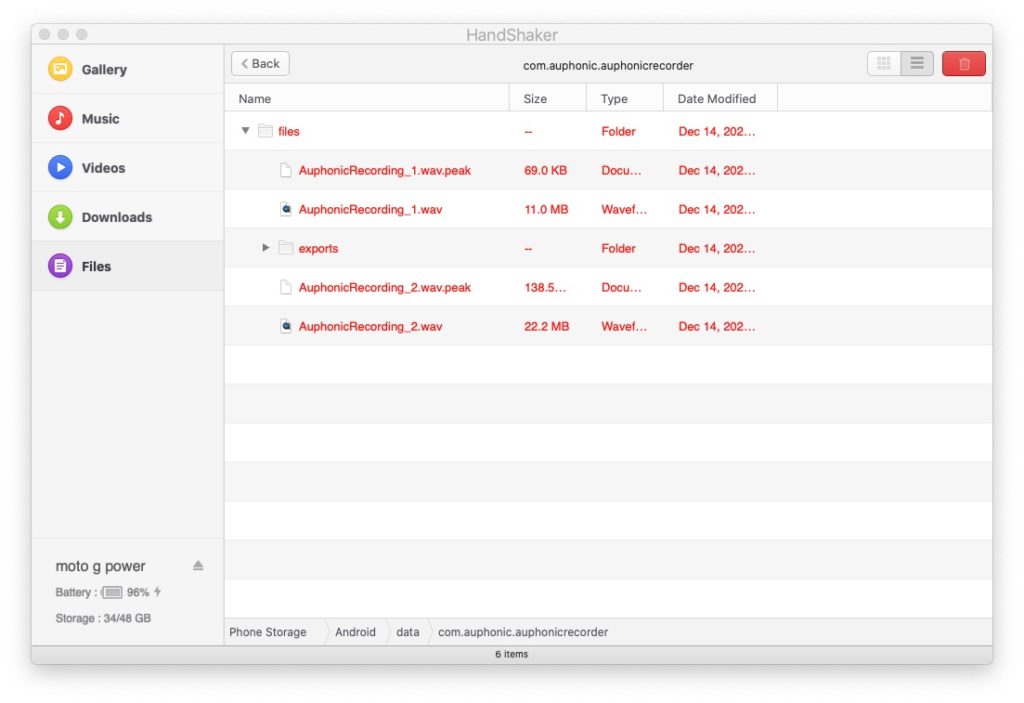The height and width of the screenshot is (703, 1024).
Task: Expand the exports folder
Action: 266,248
